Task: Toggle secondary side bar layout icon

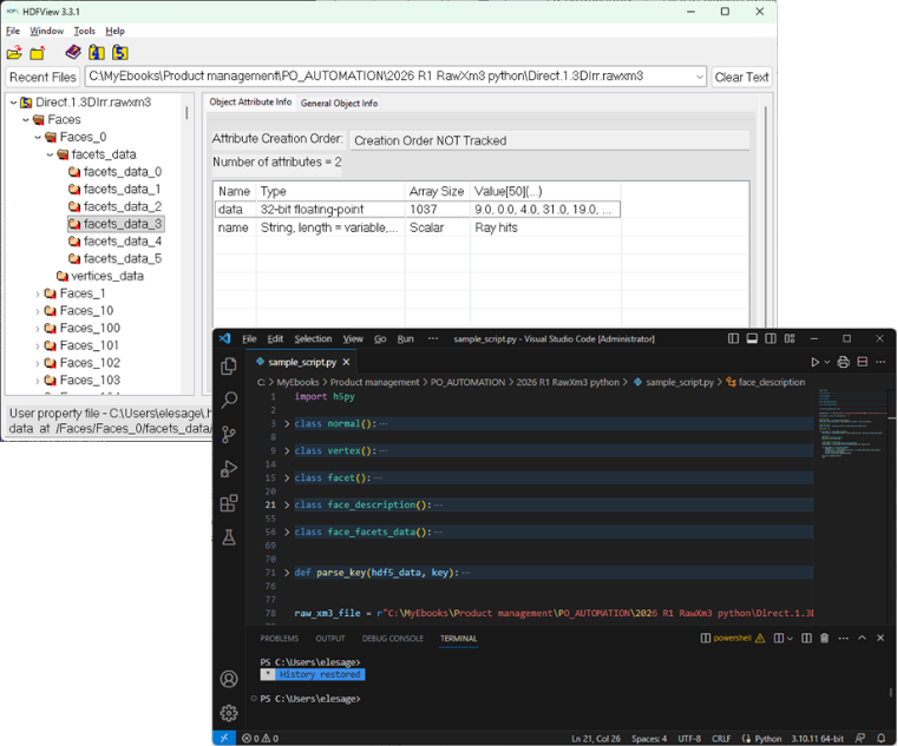Action: click(x=771, y=338)
